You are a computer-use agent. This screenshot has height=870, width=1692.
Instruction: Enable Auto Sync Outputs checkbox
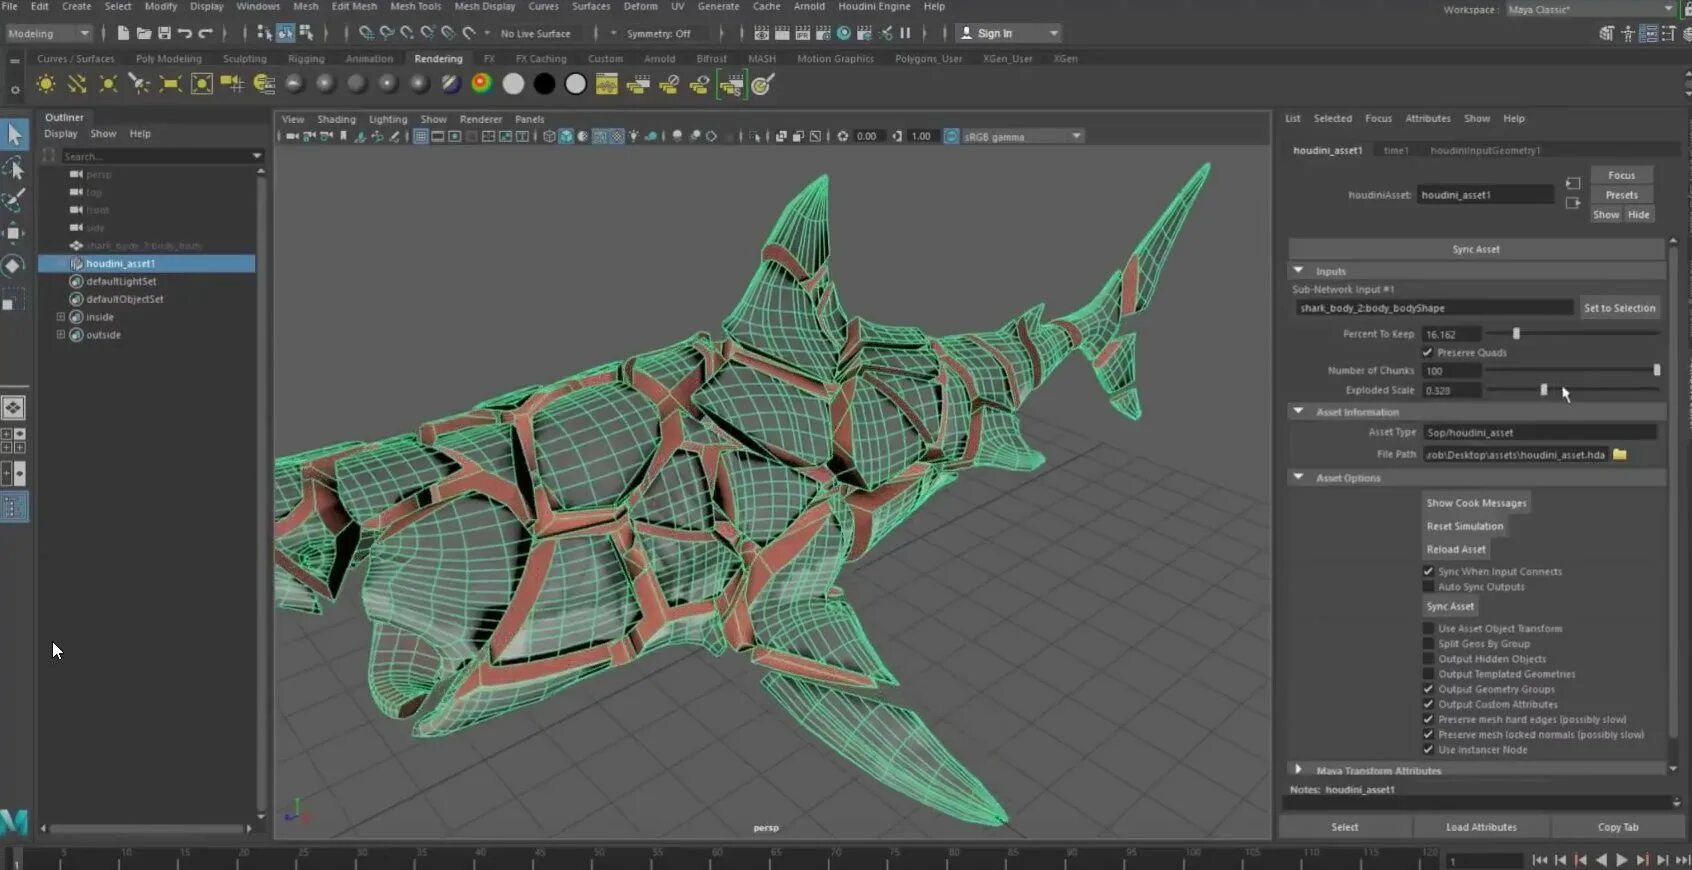click(1428, 587)
